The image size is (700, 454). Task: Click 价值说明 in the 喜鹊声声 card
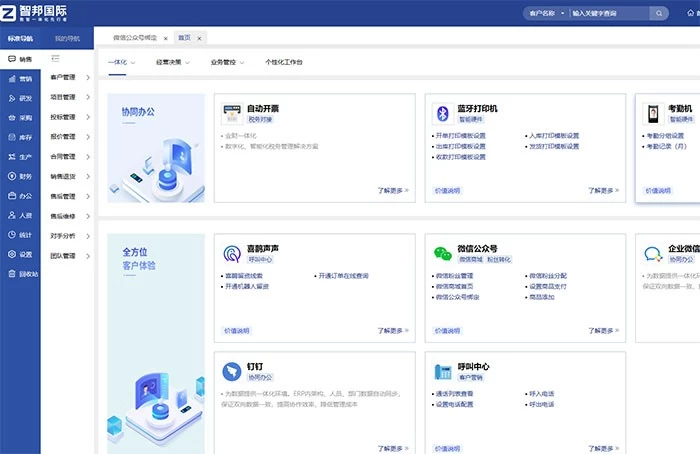click(238, 330)
